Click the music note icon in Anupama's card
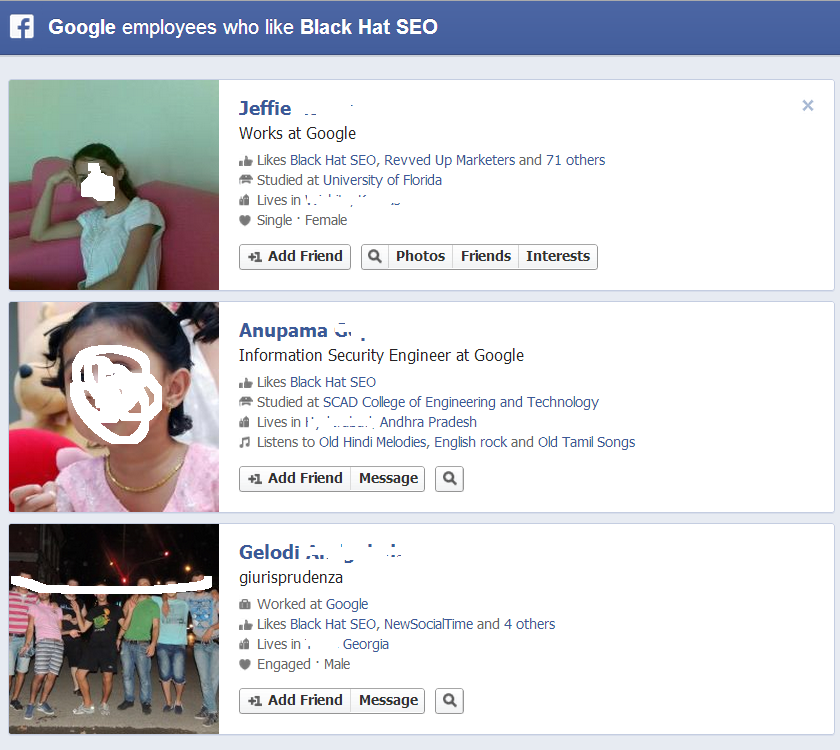840x750 pixels. pyautogui.click(x=245, y=442)
